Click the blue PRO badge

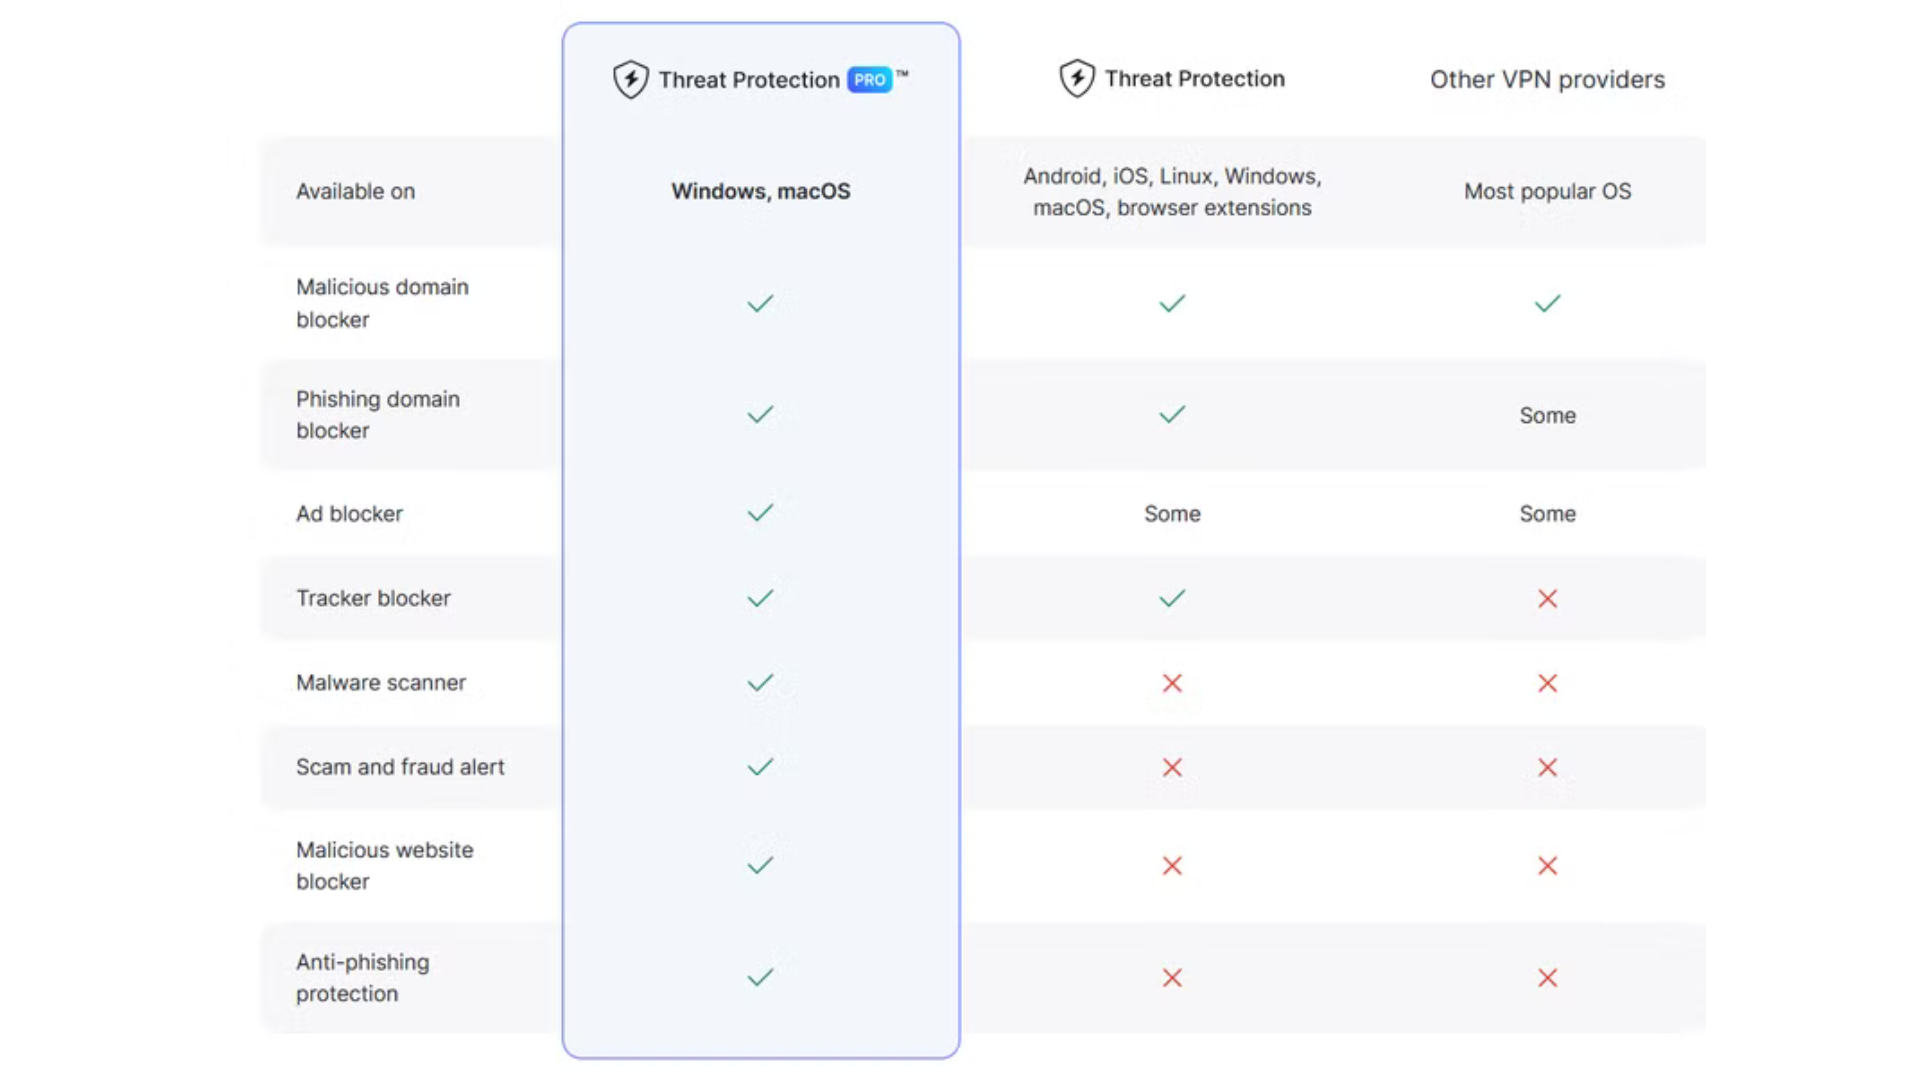(x=869, y=80)
